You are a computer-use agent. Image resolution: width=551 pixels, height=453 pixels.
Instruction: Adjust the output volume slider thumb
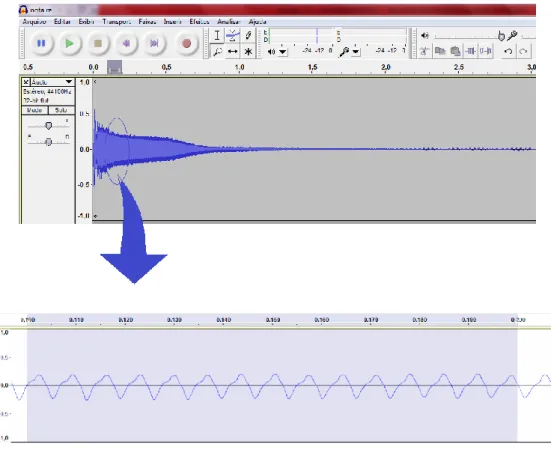coord(501,35)
